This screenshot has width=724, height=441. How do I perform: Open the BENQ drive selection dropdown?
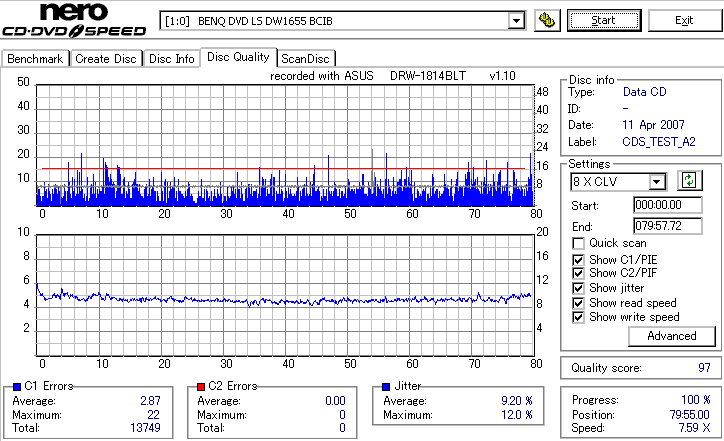(516, 21)
